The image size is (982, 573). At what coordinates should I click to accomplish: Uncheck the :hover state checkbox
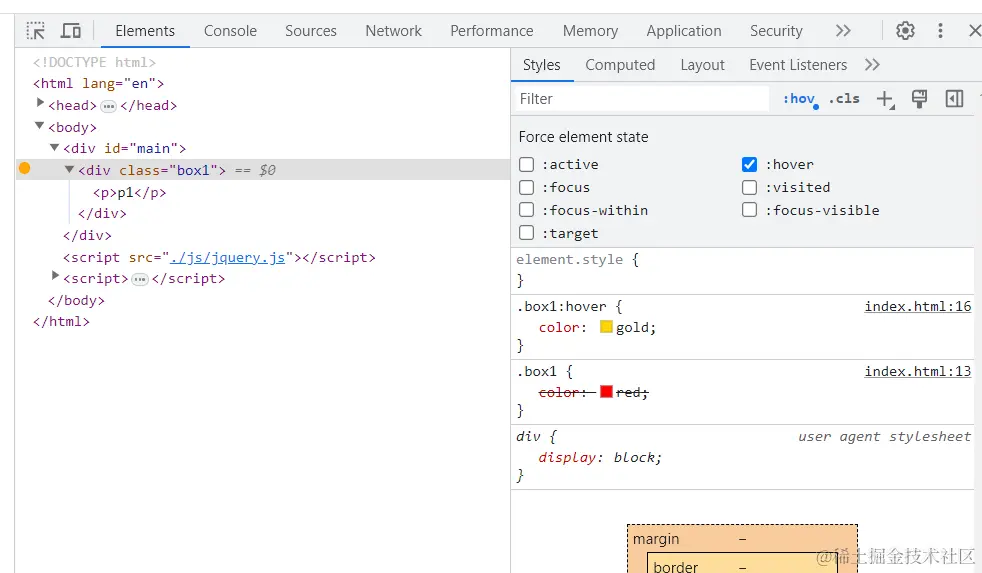(750, 165)
